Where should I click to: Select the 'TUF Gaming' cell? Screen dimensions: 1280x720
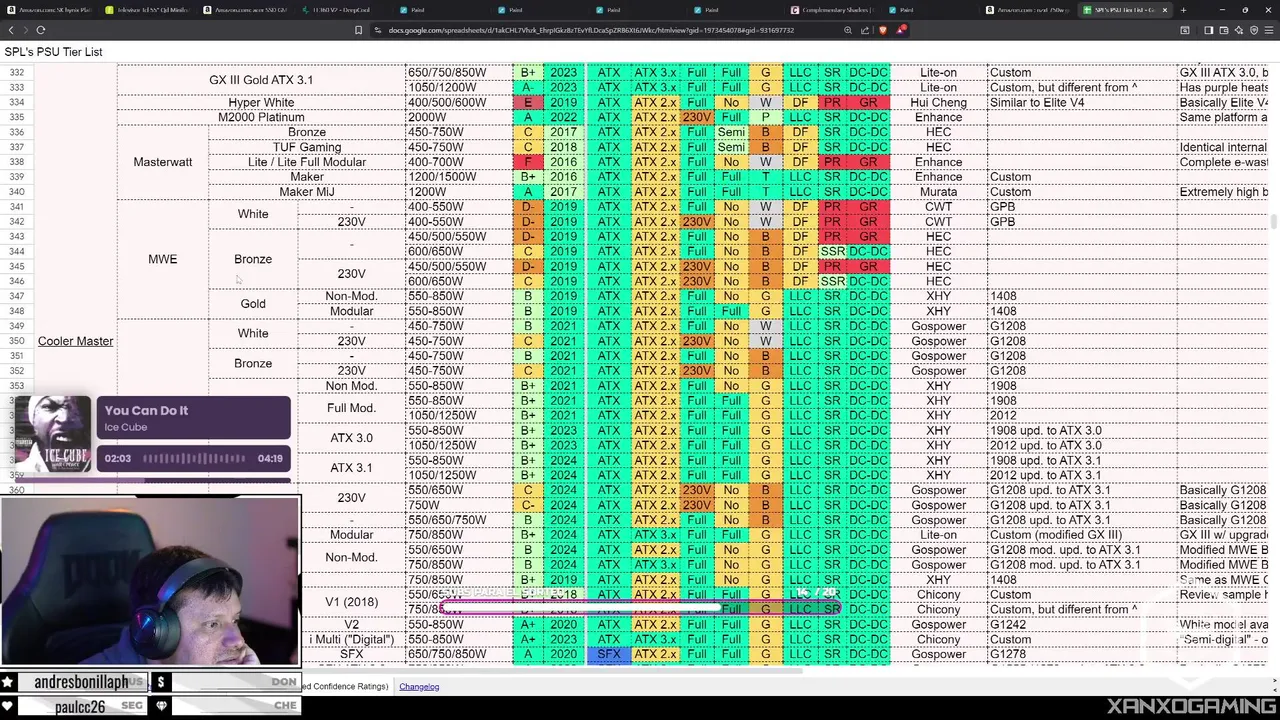coord(307,147)
